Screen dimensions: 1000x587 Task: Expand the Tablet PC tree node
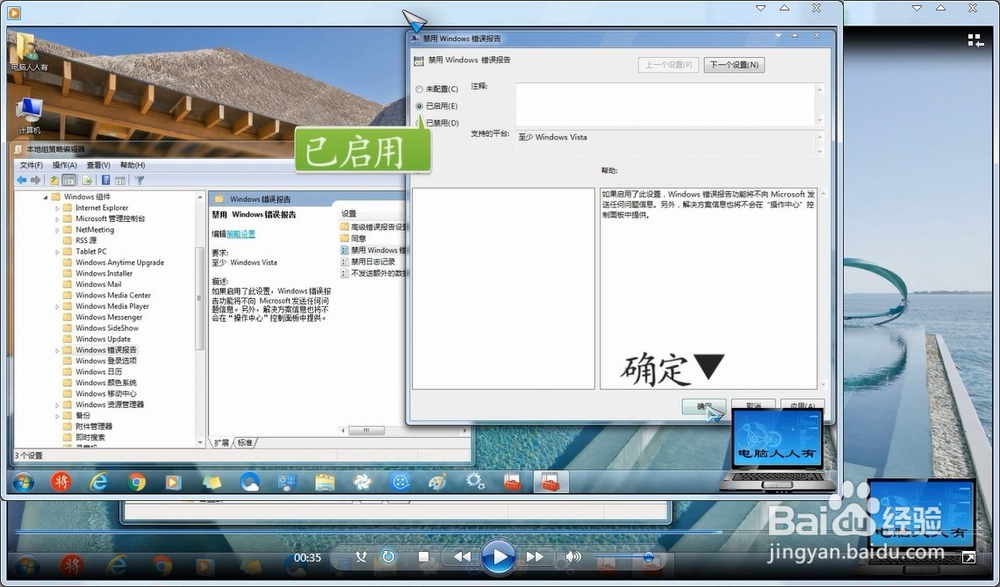pos(57,251)
